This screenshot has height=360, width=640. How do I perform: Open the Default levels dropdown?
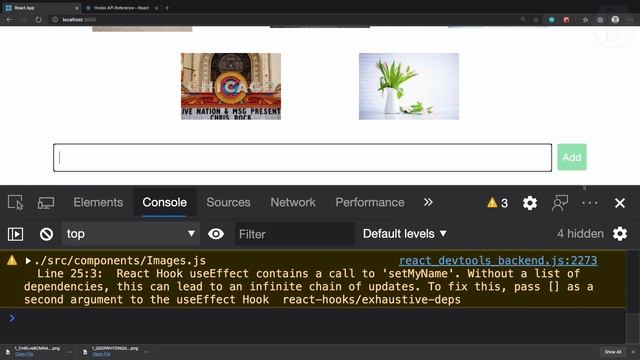[404, 234]
